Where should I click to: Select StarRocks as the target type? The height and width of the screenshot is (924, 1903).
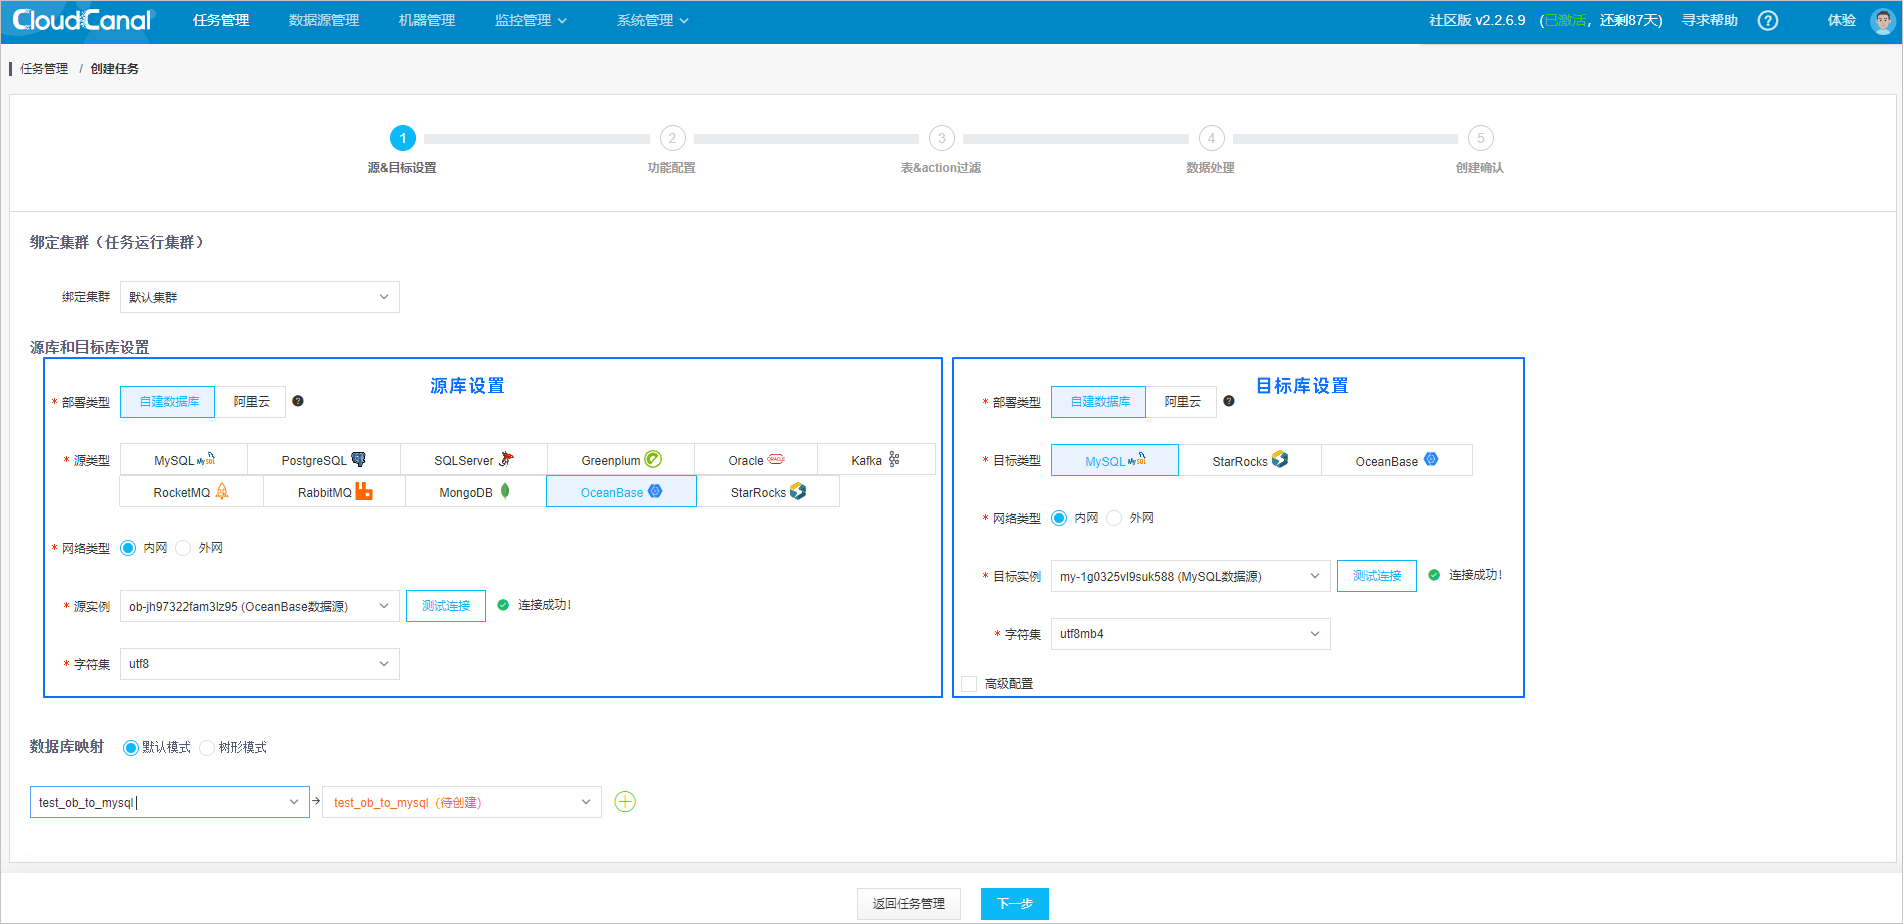click(1249, 460)
